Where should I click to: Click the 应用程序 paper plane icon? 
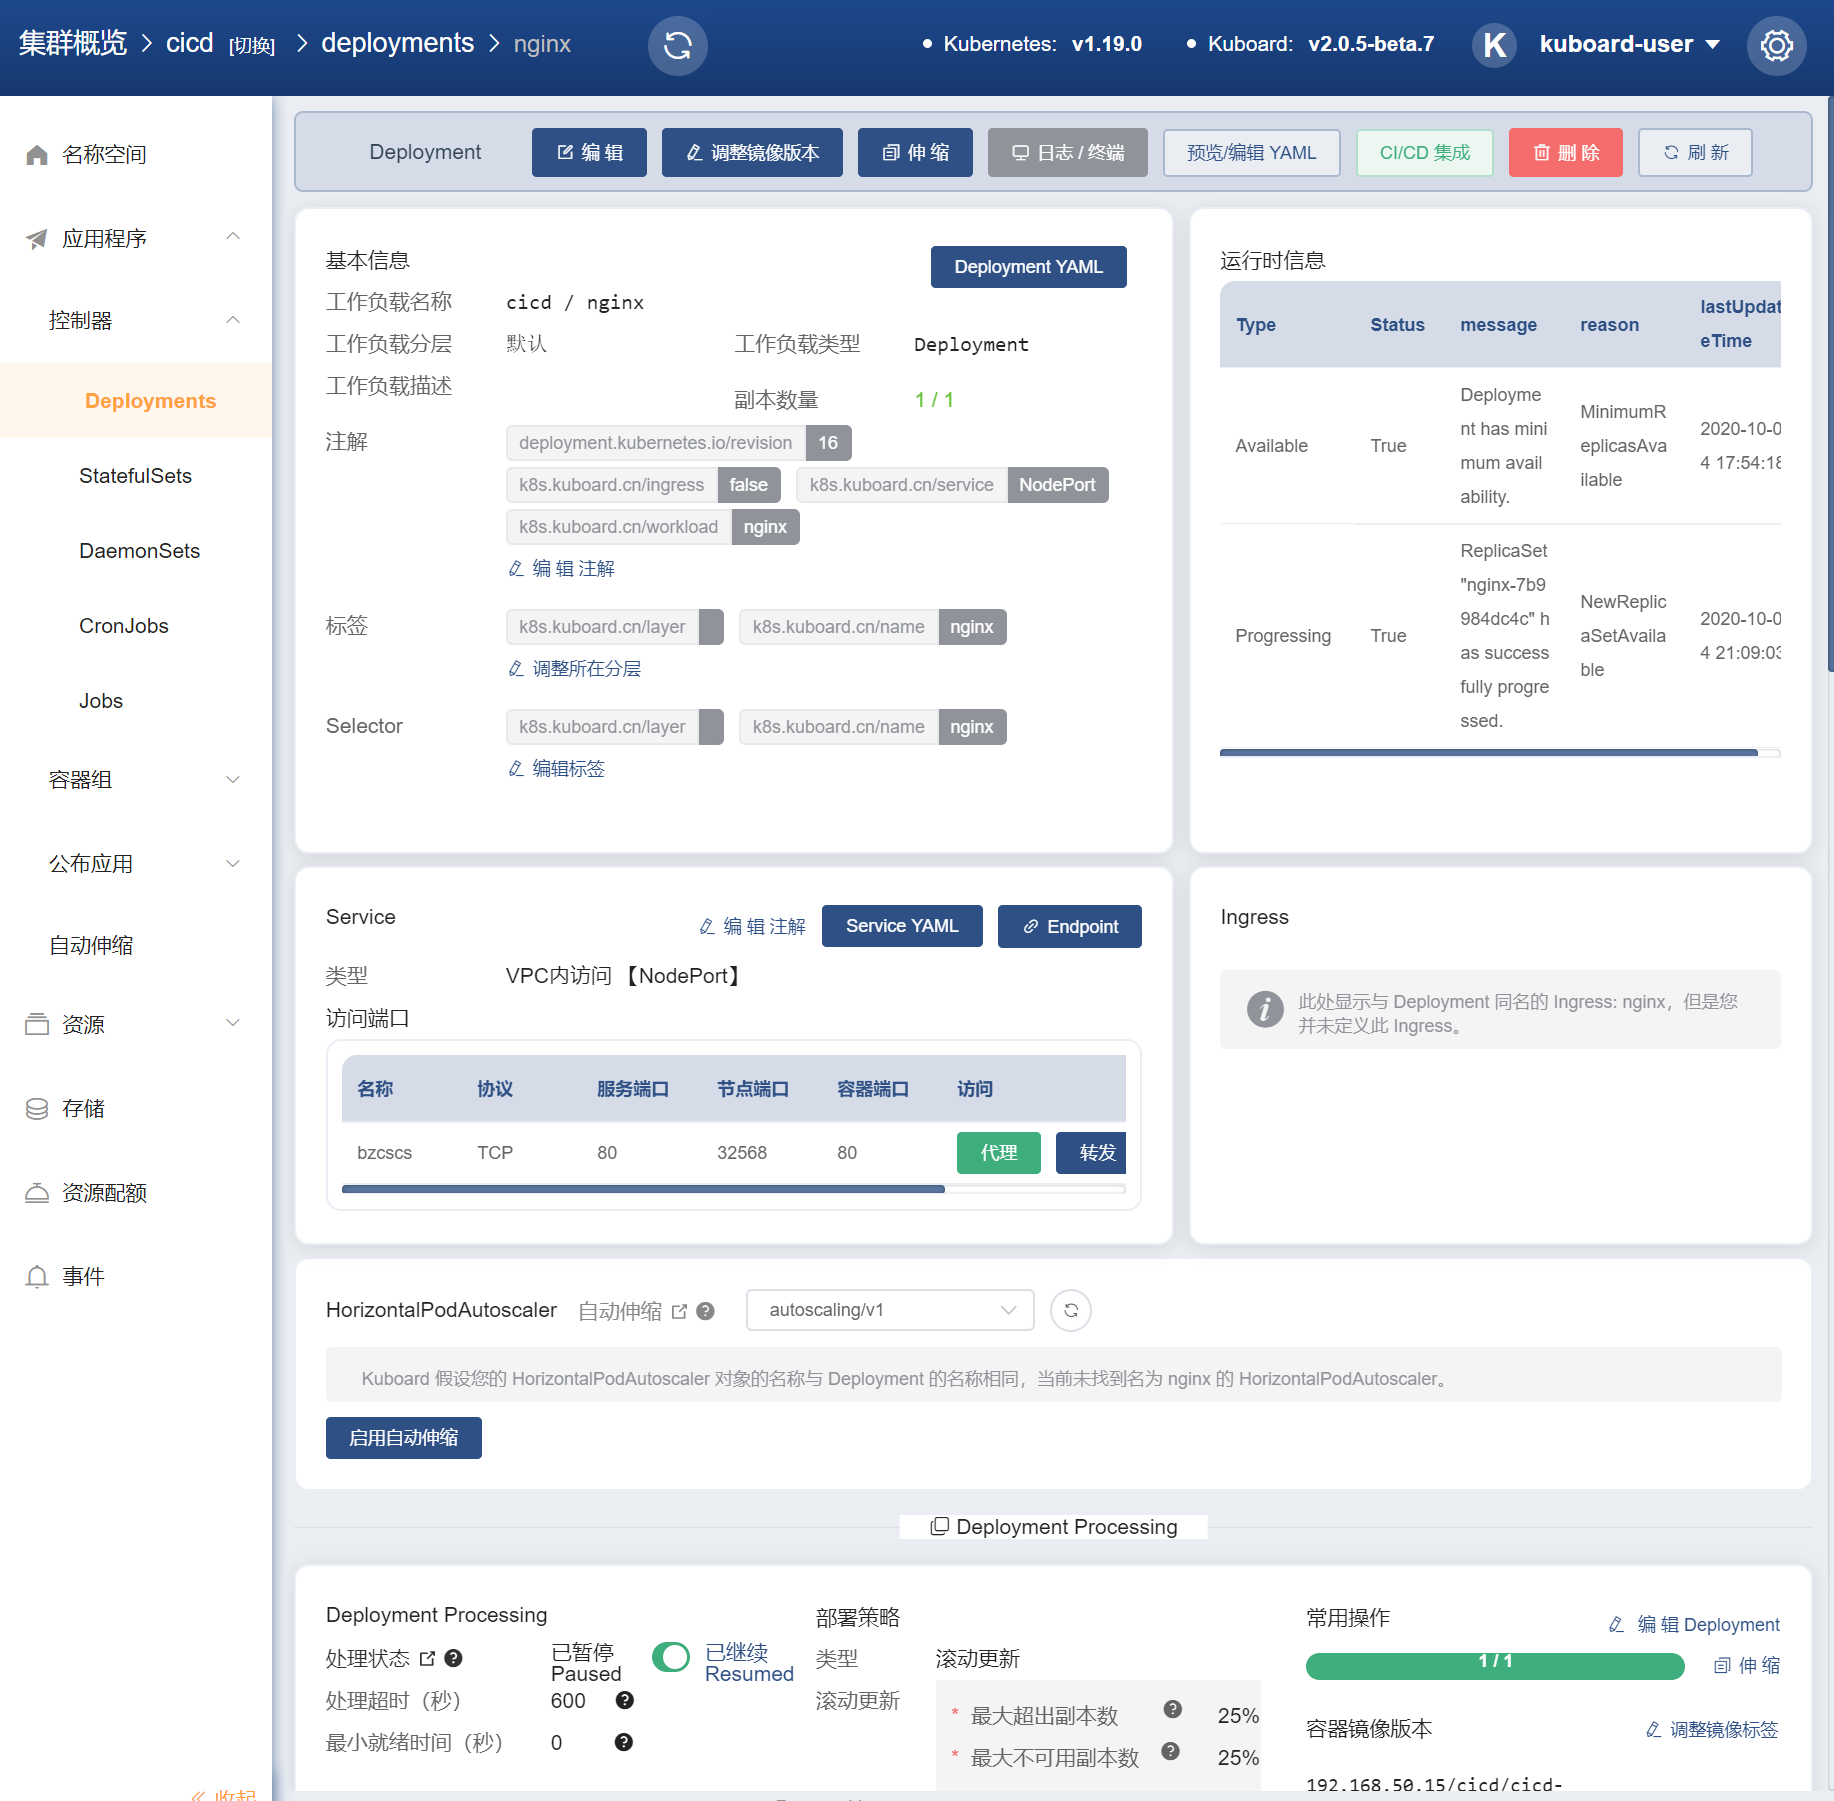pyautogui.click(x=37, y=238)
